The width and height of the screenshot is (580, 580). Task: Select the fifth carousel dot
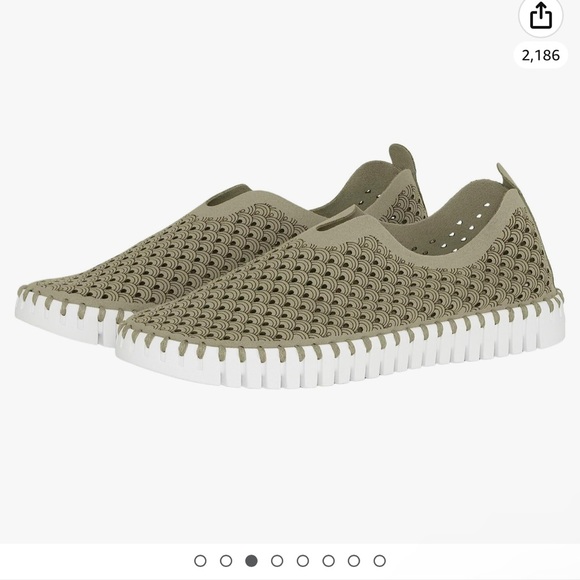pos(303,561)
